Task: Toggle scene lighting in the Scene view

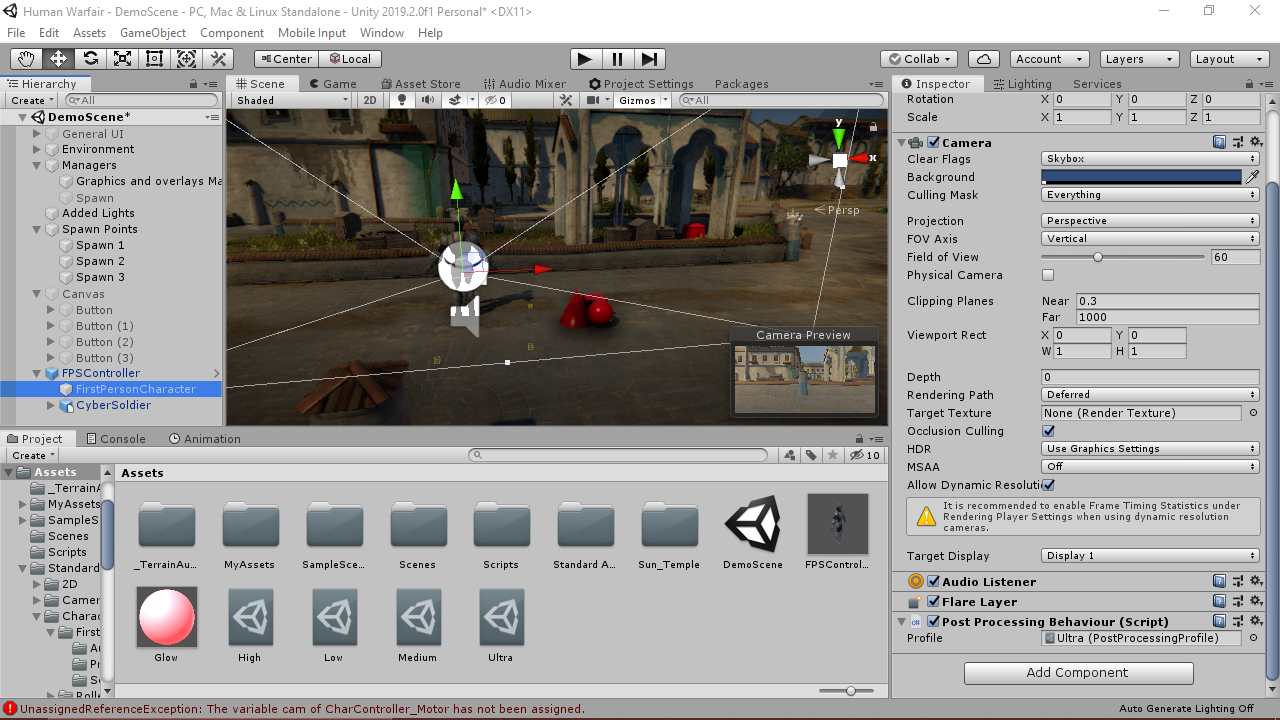Action: click(402, 100)
